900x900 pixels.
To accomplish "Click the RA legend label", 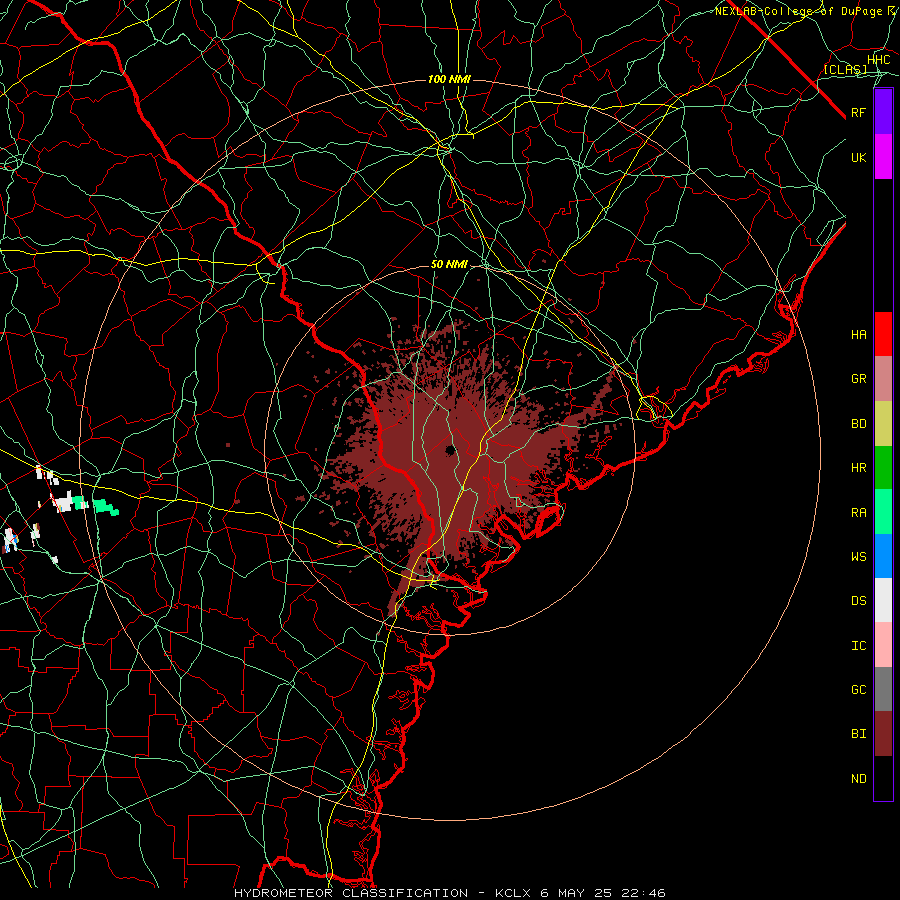I will [858, 513].
